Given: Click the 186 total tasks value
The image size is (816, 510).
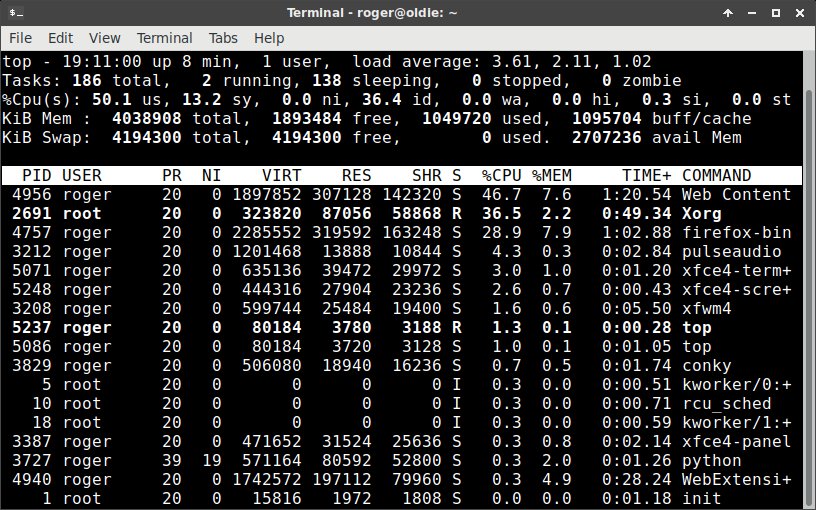Looking at the screenshot, I should point(86,81).
